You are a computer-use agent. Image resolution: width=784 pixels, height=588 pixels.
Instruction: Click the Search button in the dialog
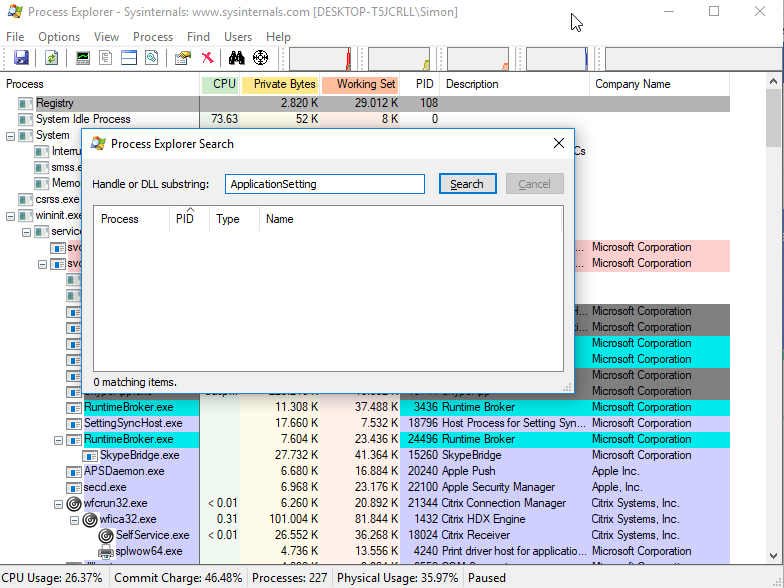pyautogui.click(x=468, y=184)
